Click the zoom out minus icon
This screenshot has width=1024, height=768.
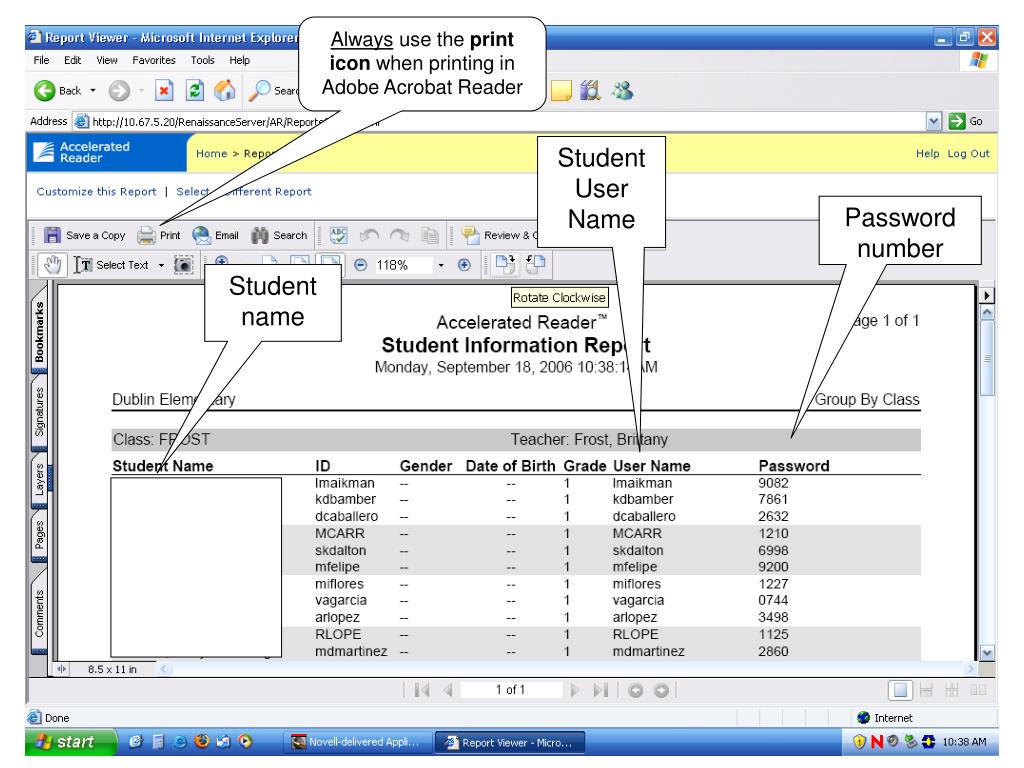point(360,265)
